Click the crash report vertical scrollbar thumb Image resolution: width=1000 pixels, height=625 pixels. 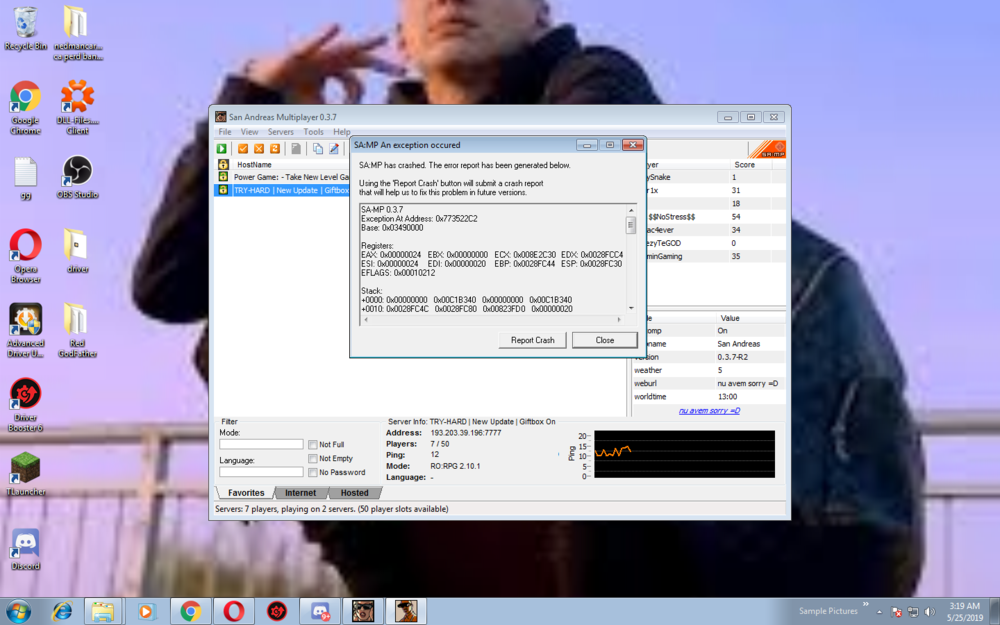tap(631, 224)
